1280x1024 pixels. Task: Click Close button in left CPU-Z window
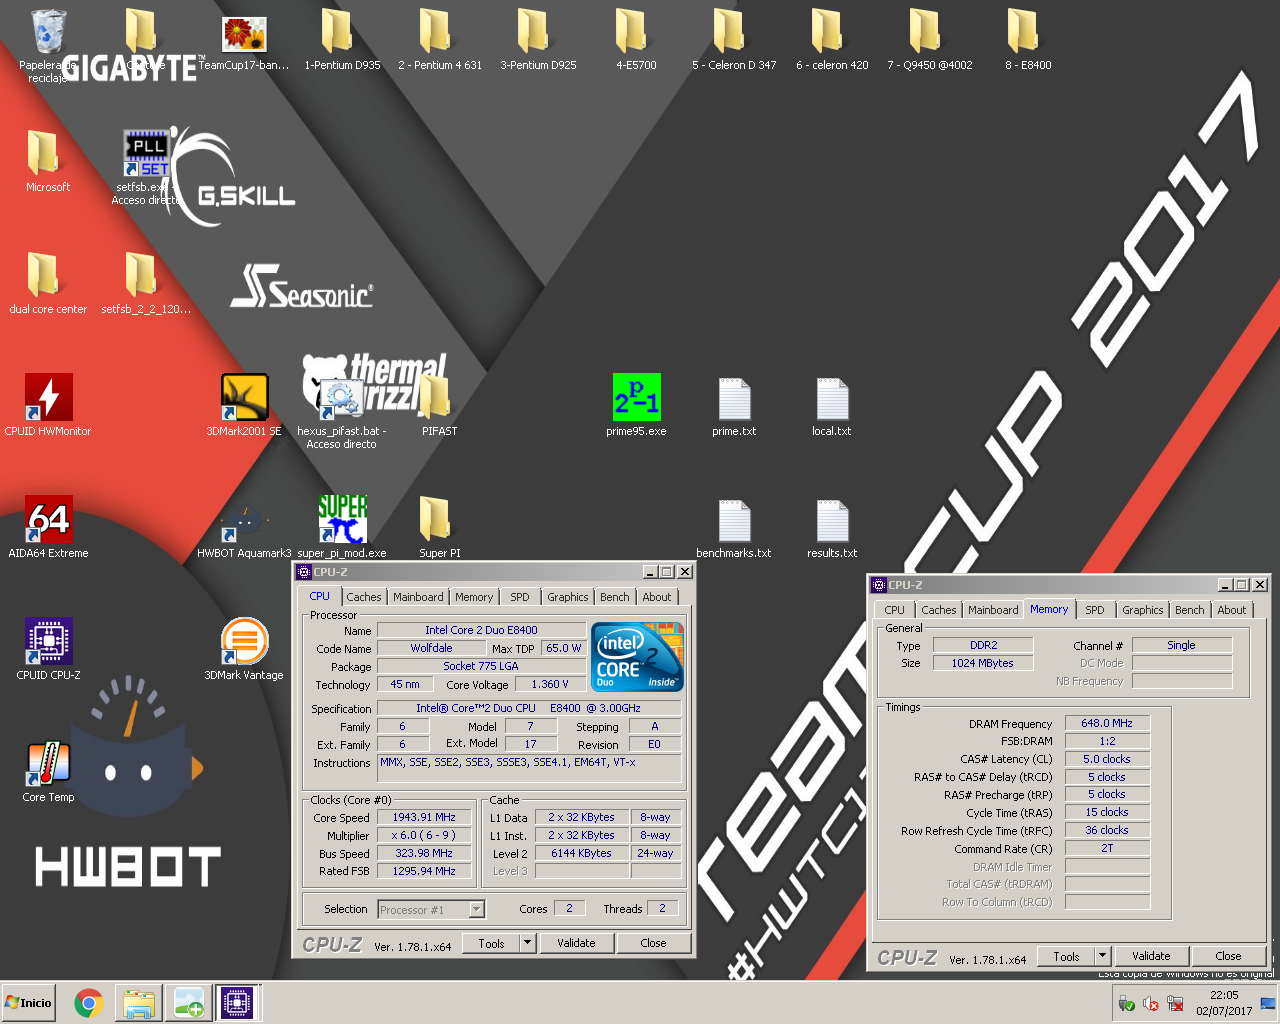[653, 943]
